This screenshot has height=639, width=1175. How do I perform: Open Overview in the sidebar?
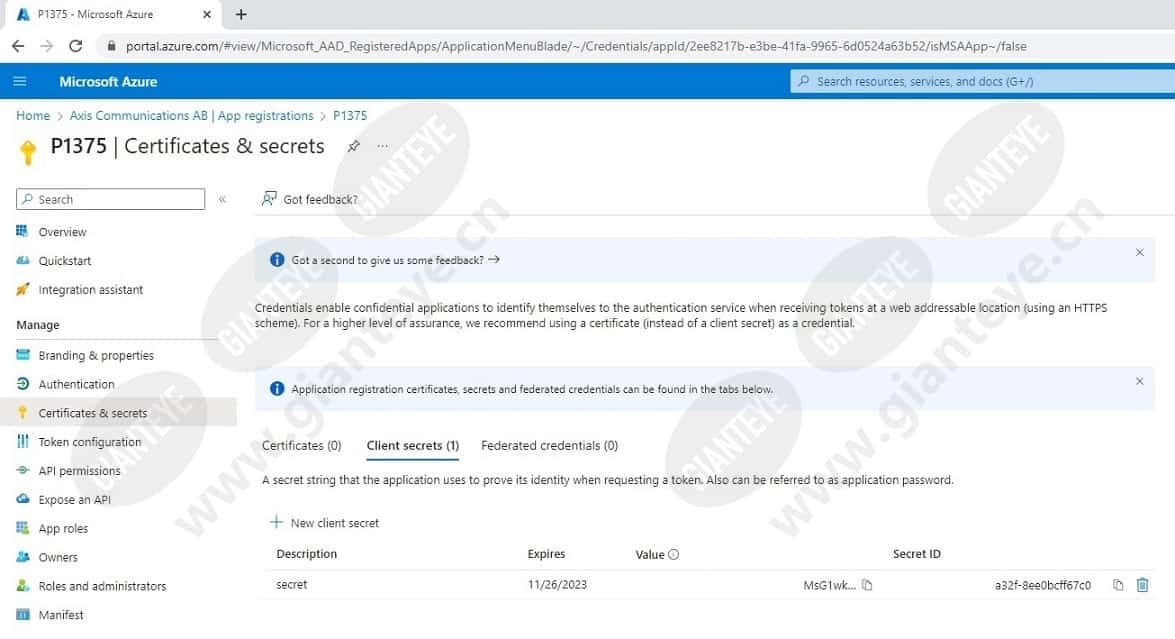62,231
